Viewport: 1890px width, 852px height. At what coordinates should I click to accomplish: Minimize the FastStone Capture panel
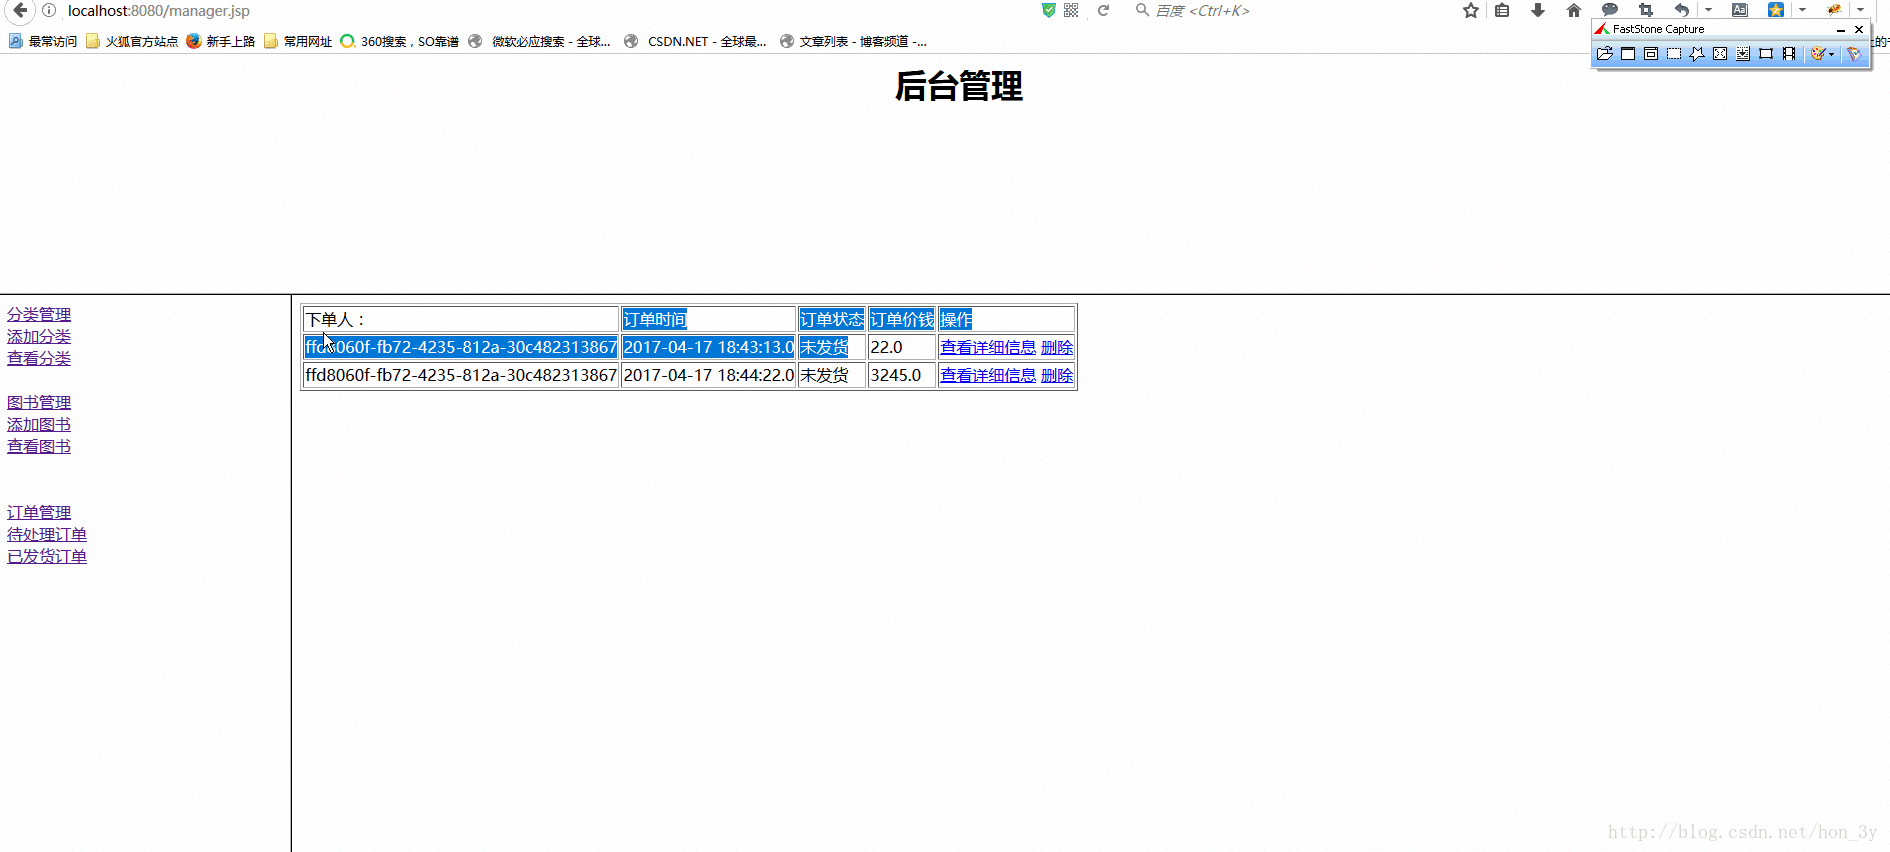(x=1841, y=30)
